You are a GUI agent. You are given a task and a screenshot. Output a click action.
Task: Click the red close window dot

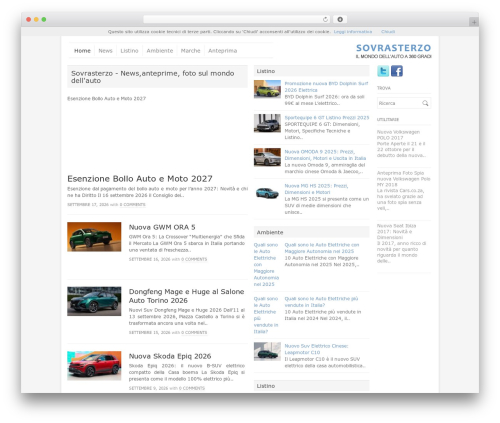[29, 19]
